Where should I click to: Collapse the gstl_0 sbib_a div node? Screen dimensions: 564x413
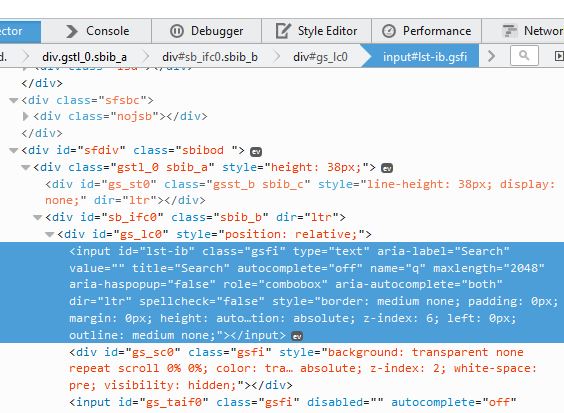pyautogui.click(x=26, y=167)
